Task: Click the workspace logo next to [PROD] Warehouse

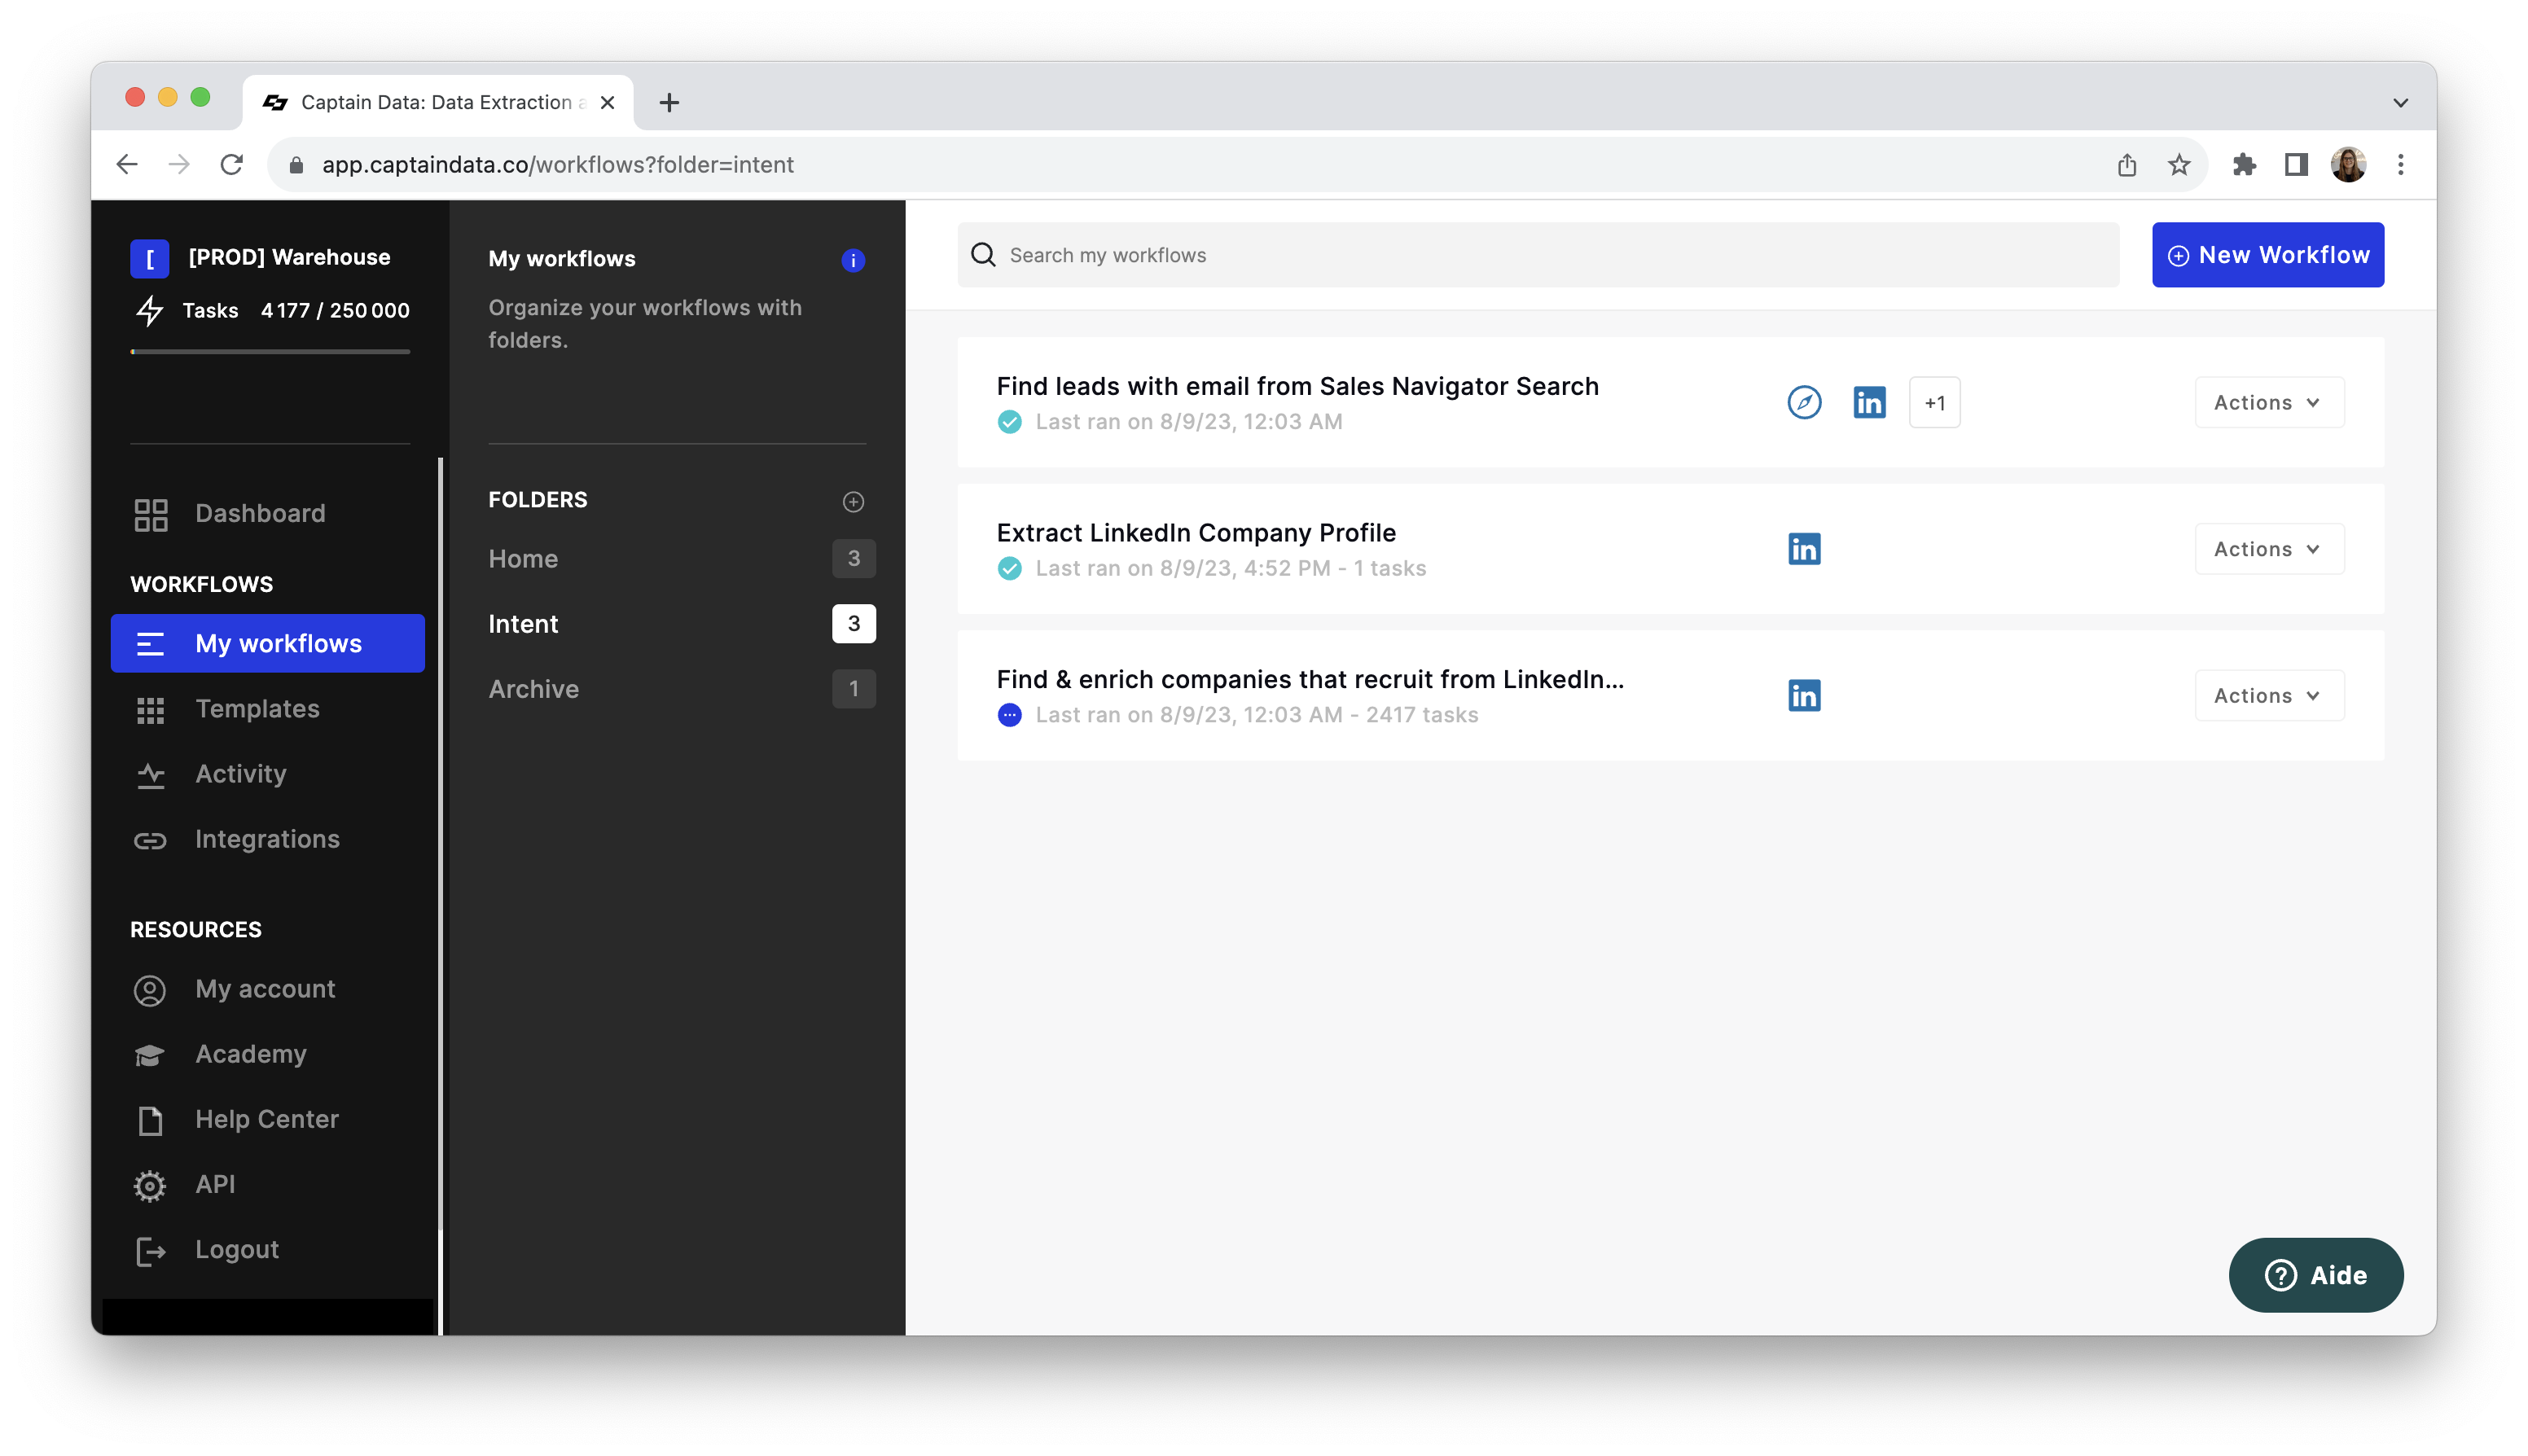Action: (150, 258)
